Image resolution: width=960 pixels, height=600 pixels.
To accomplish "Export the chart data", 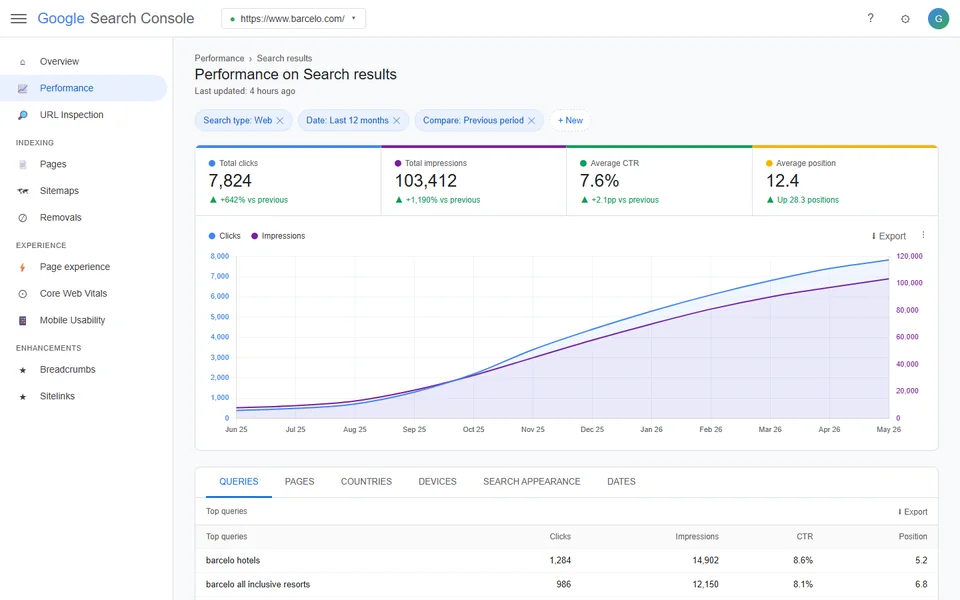I will click(x=888, y=236).
